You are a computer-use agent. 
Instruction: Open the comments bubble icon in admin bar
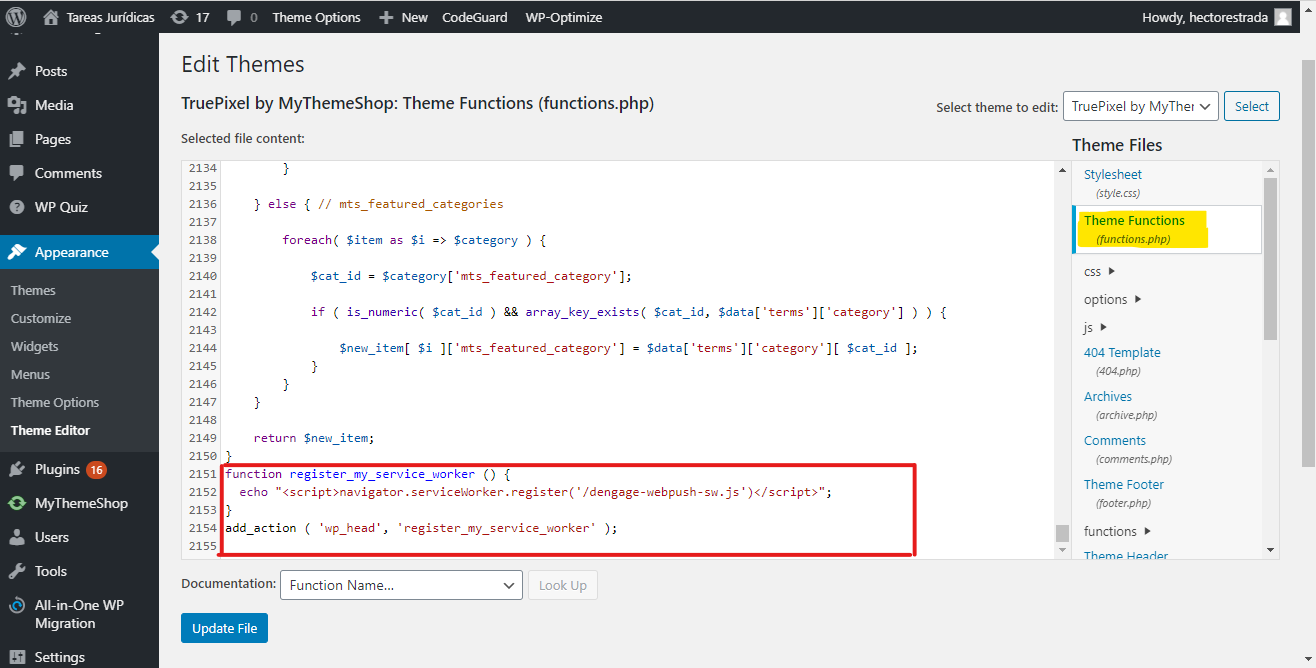click(233, 17)
